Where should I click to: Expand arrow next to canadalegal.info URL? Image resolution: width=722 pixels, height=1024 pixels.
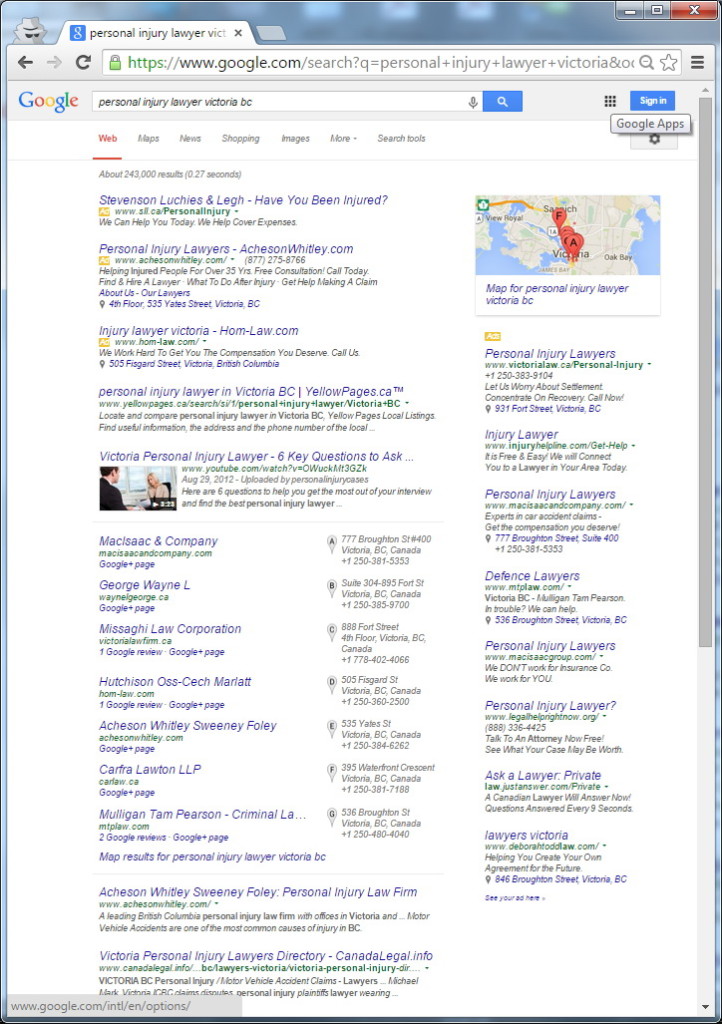427,968
